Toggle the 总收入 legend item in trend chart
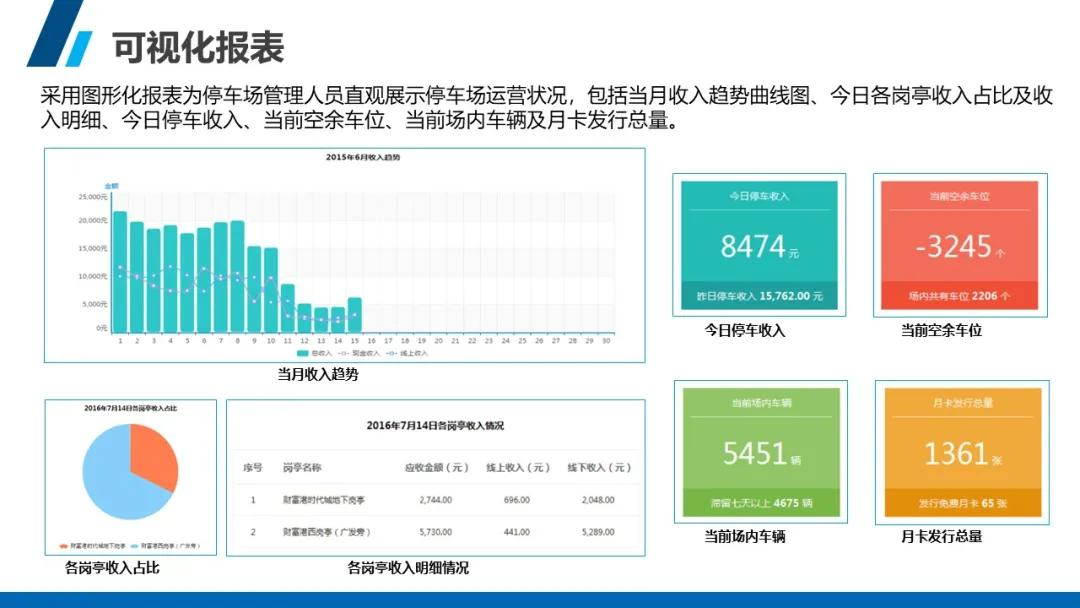1080x608 pixels. coord(313,353)
